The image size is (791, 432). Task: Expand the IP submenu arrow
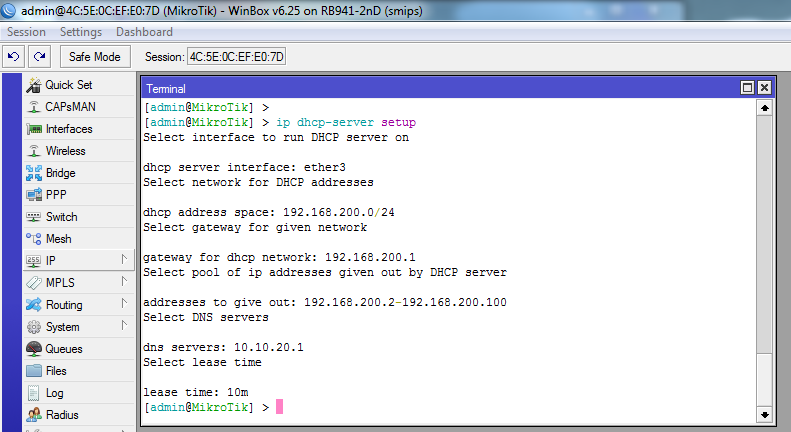pyautogui.click(x=124, y=259)
